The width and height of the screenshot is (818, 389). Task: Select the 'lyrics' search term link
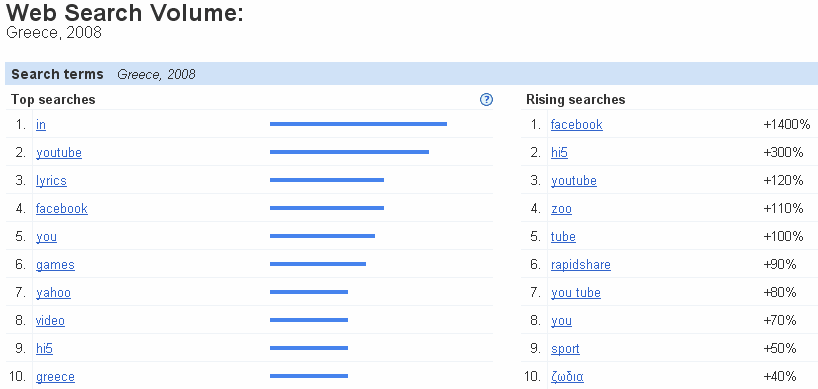tap(51, 181)
